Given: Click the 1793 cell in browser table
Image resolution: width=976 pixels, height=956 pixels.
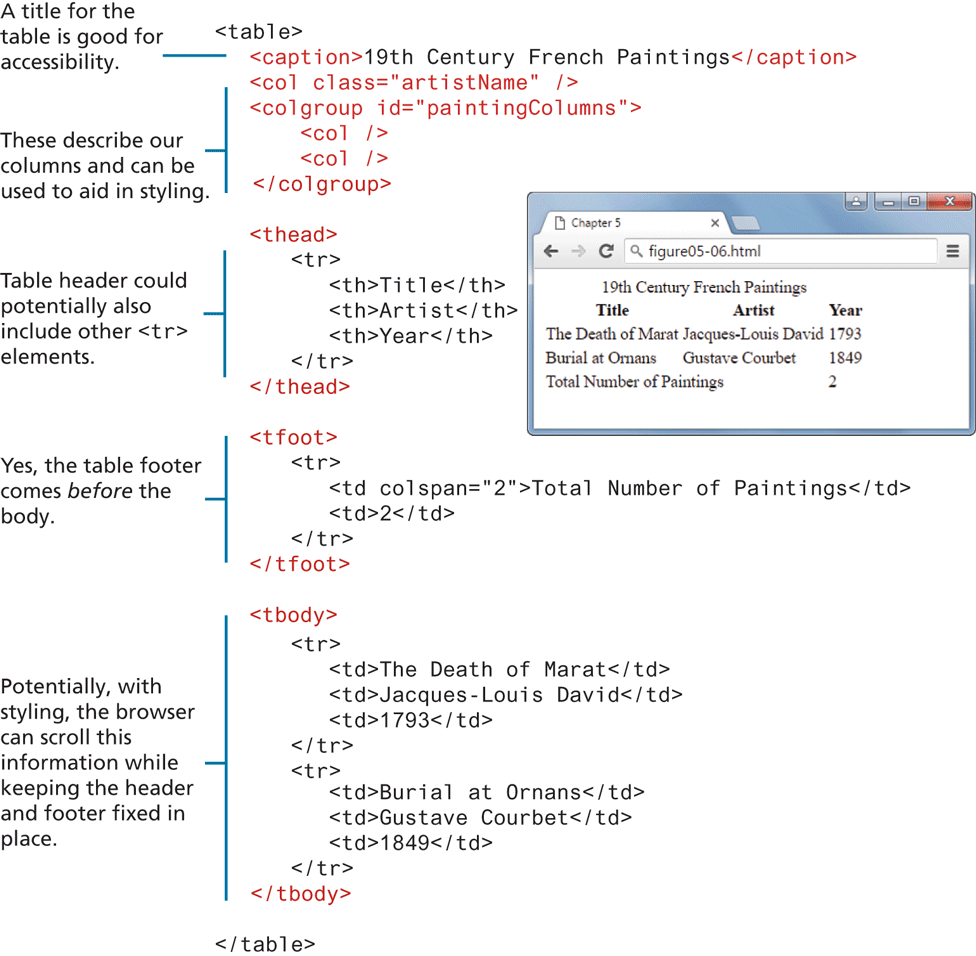Looking at the screenshot, I should pos(844,334).
